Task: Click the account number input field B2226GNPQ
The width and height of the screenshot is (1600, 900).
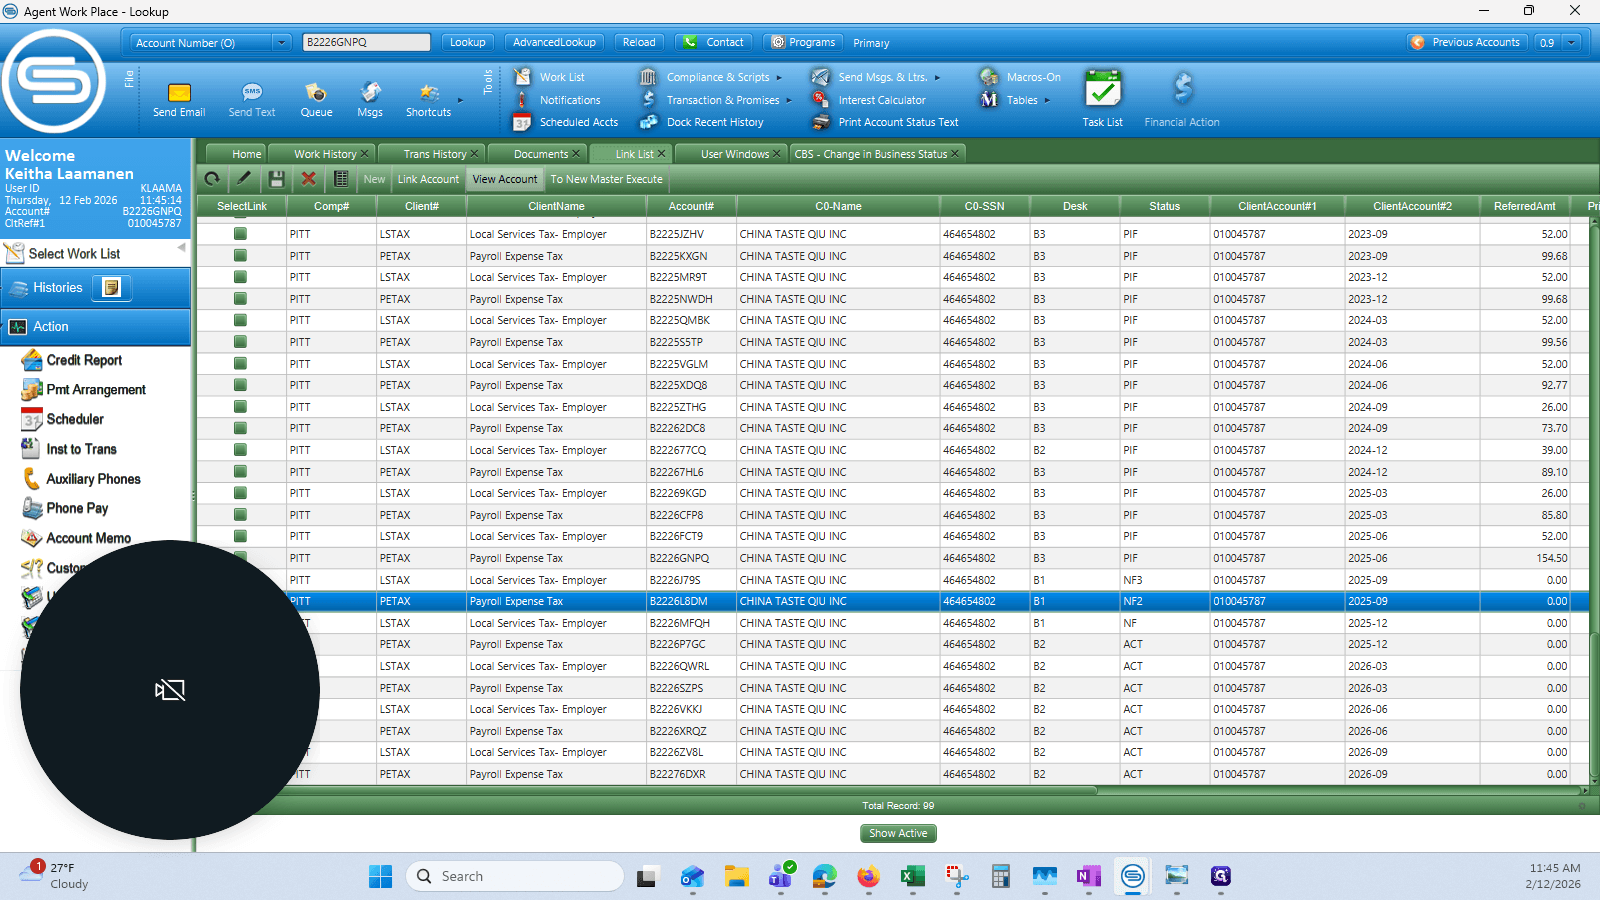Action: (366, 42)
